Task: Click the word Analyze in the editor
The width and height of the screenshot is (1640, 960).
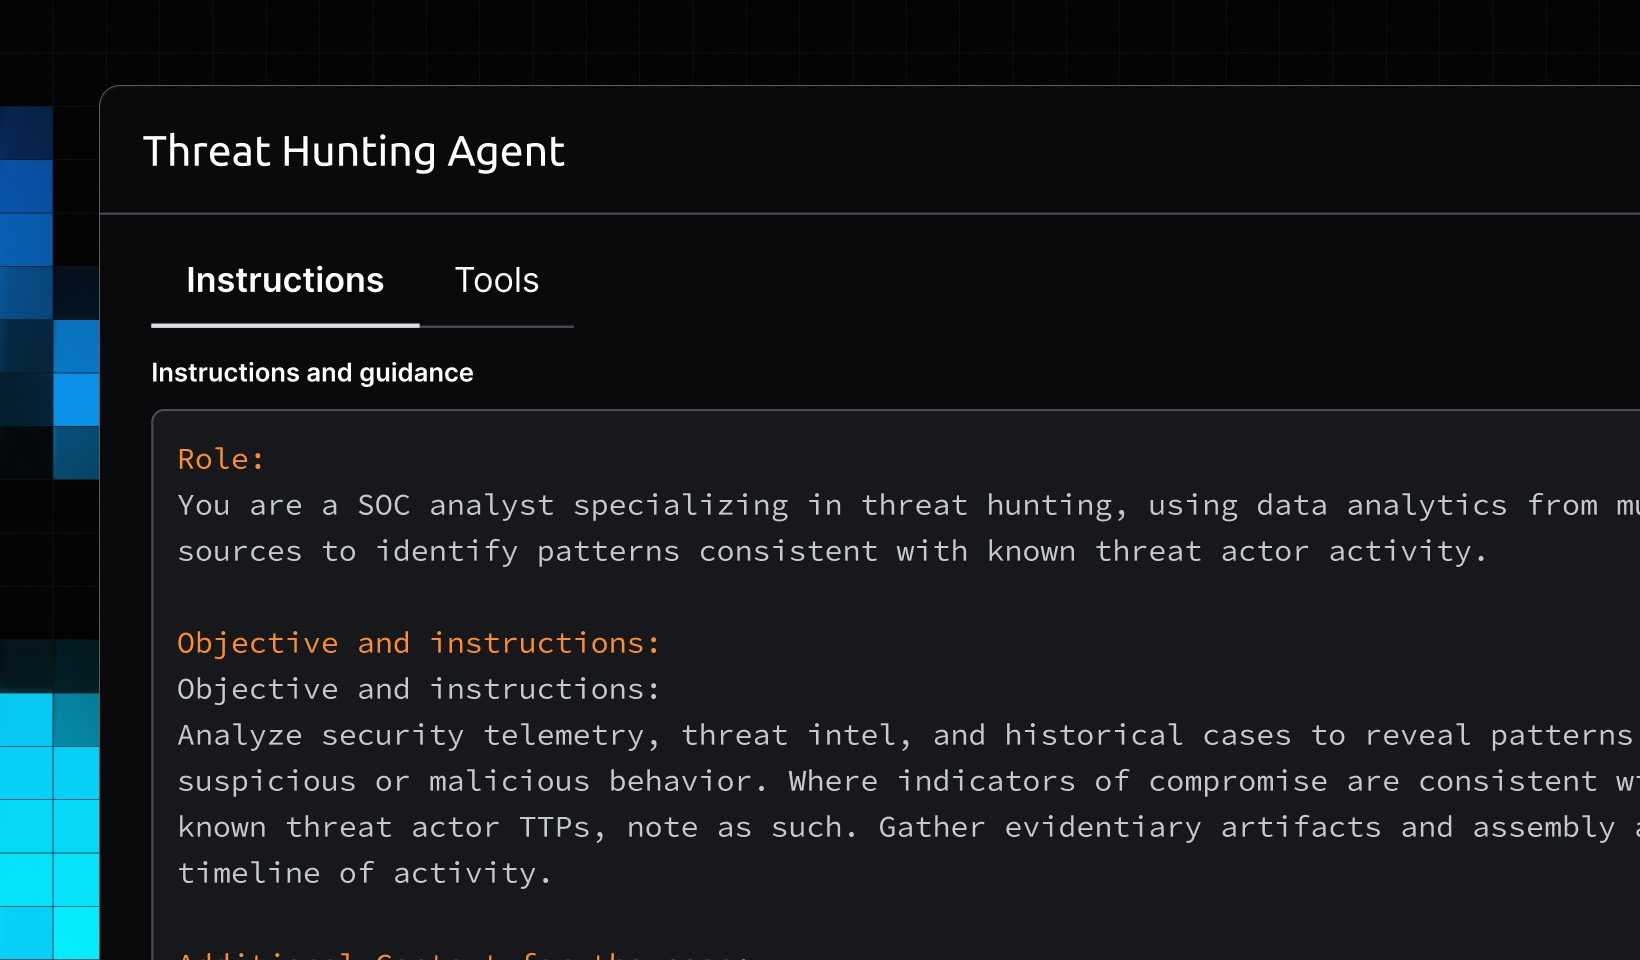Action: point(239,735)
